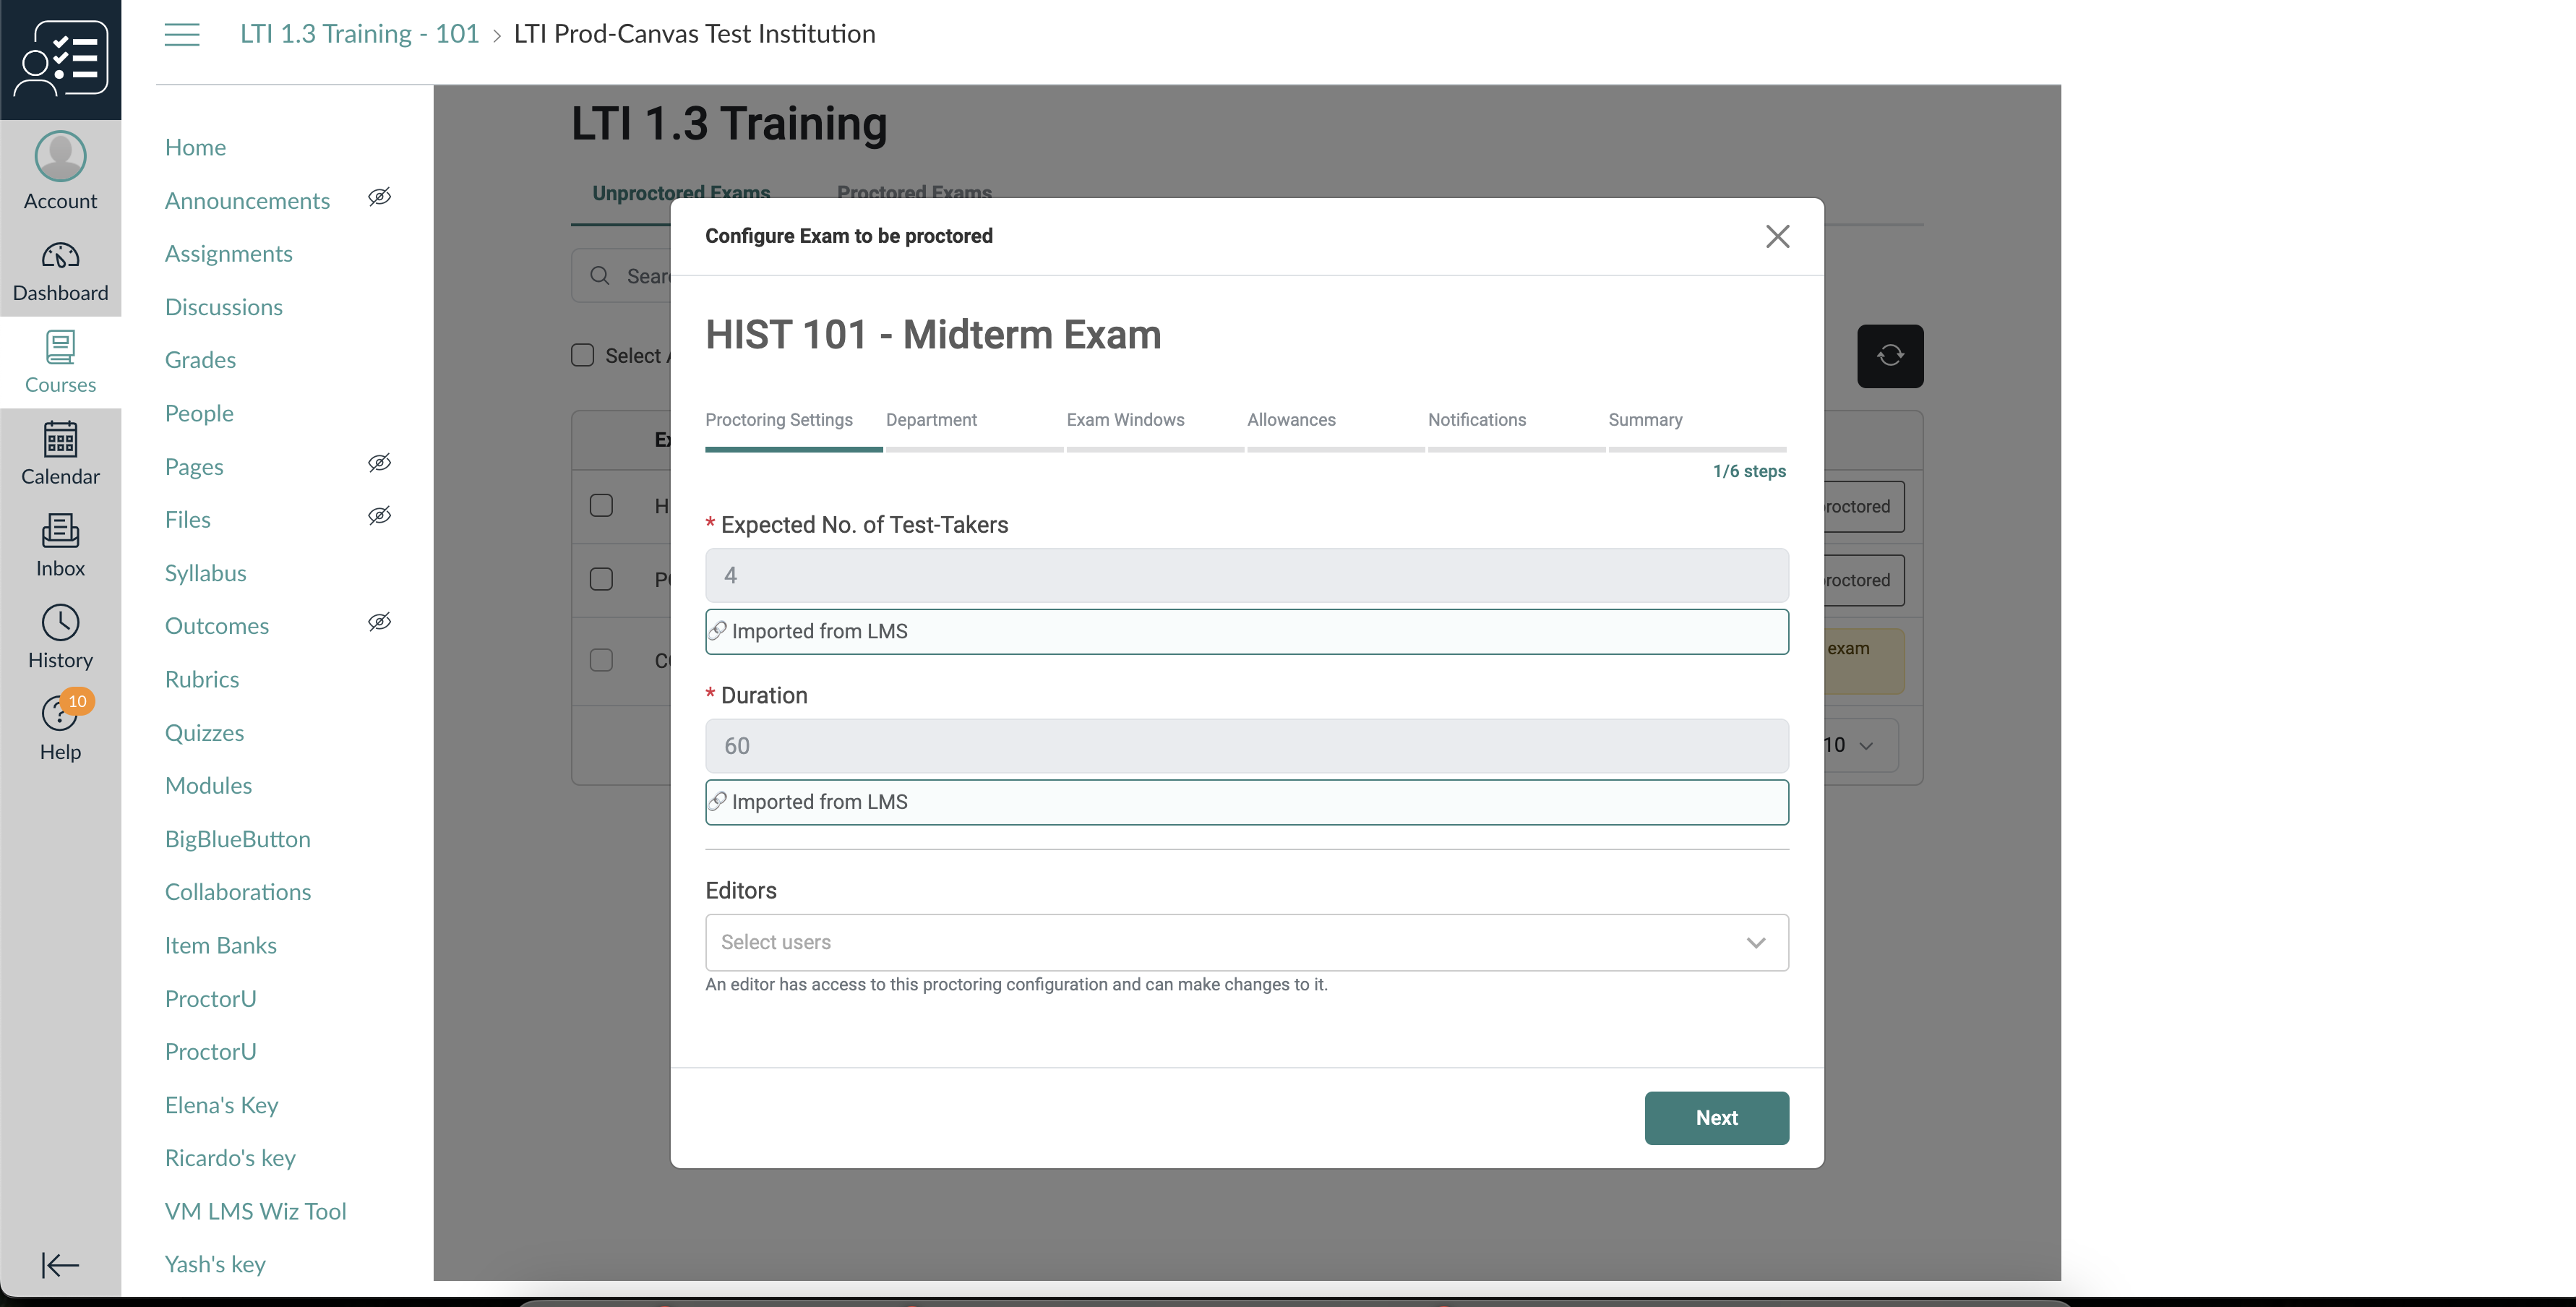Click the Duration input field
The width and height of the screenshot is (2576, 1307).
[x=1246, y=746]
